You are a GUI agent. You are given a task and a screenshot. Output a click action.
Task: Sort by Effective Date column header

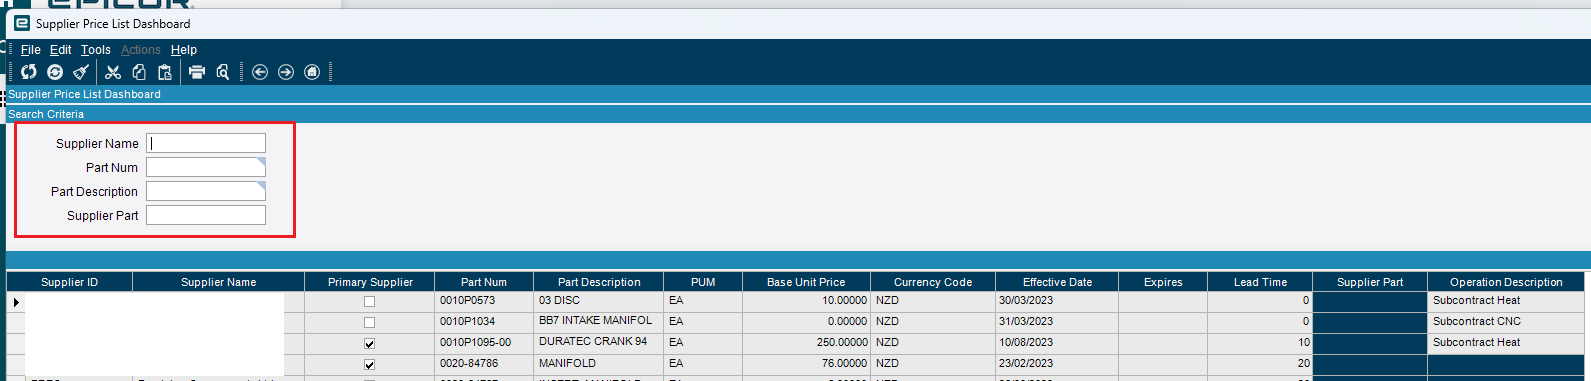coord(1057,282)
